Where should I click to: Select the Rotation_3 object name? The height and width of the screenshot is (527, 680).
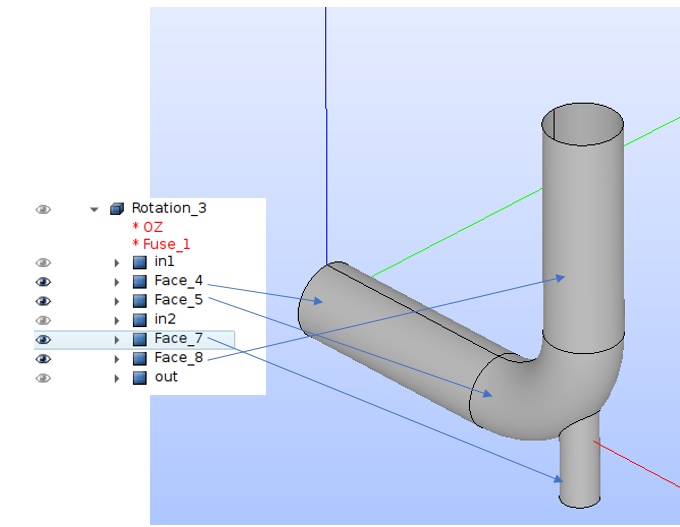pyautogui.click(x=169, y=208)
